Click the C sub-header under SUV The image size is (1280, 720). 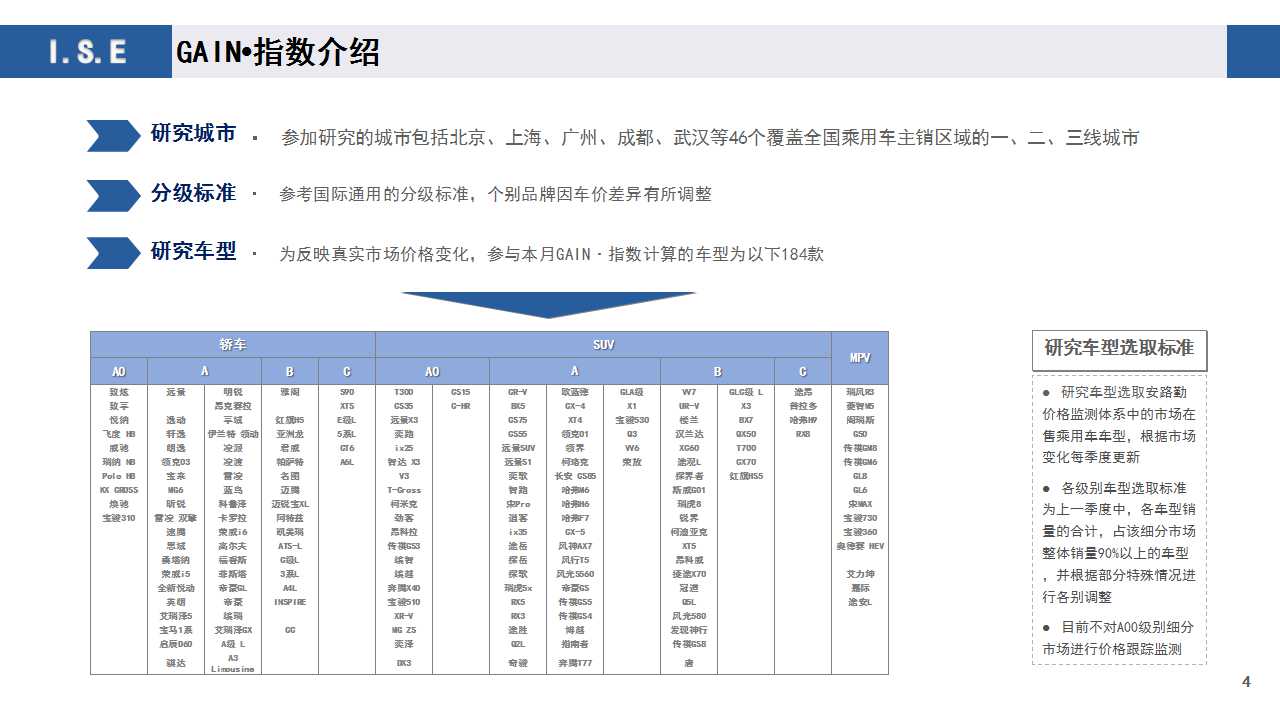(x=803, y=372)
